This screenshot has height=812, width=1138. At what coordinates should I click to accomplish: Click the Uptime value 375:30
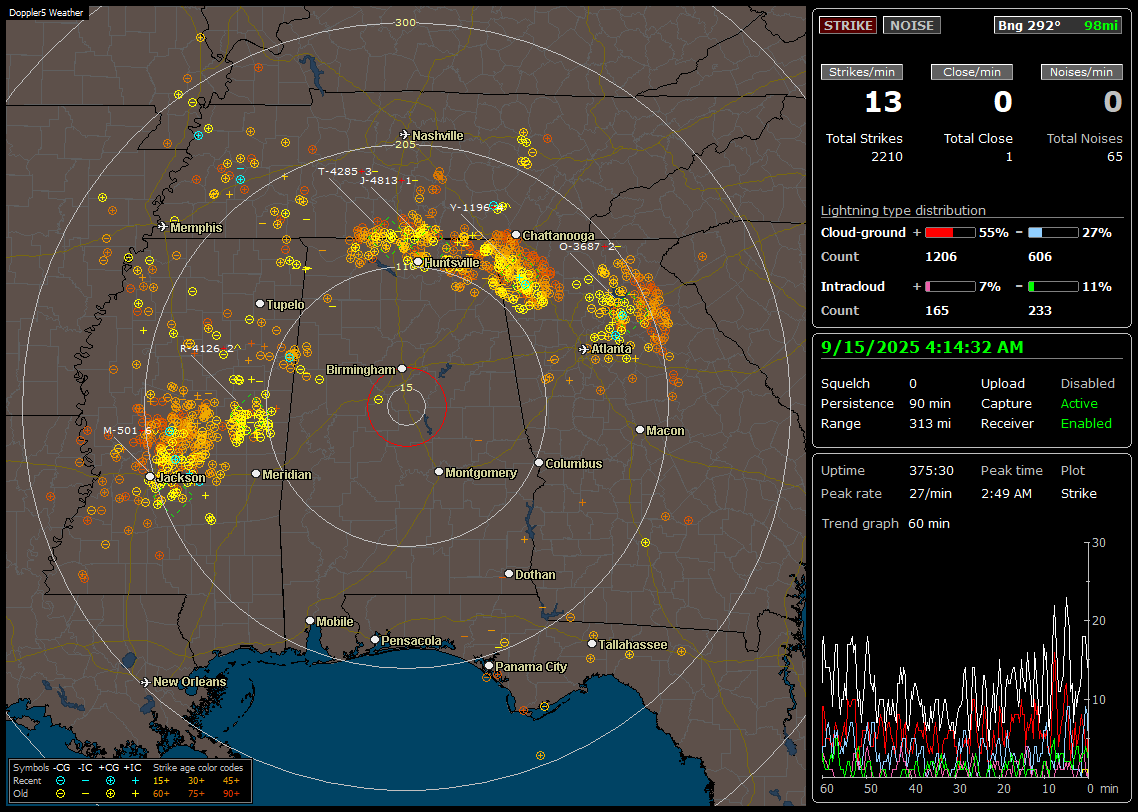tap(931, 471)
